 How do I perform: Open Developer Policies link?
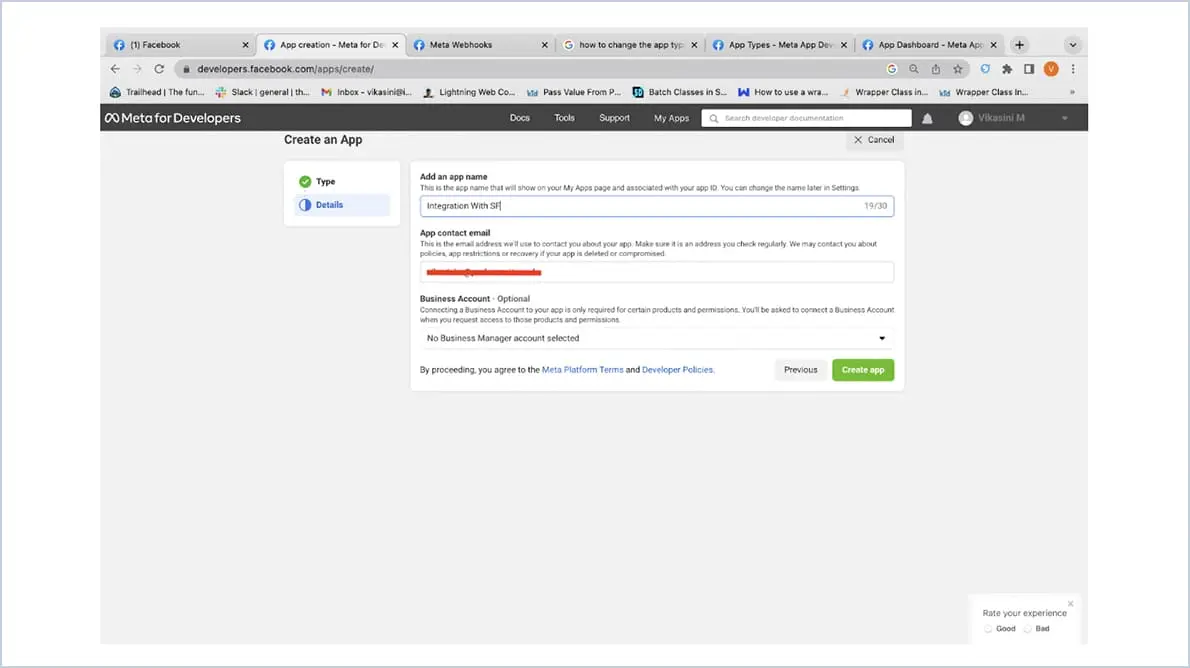click(677, 370)
